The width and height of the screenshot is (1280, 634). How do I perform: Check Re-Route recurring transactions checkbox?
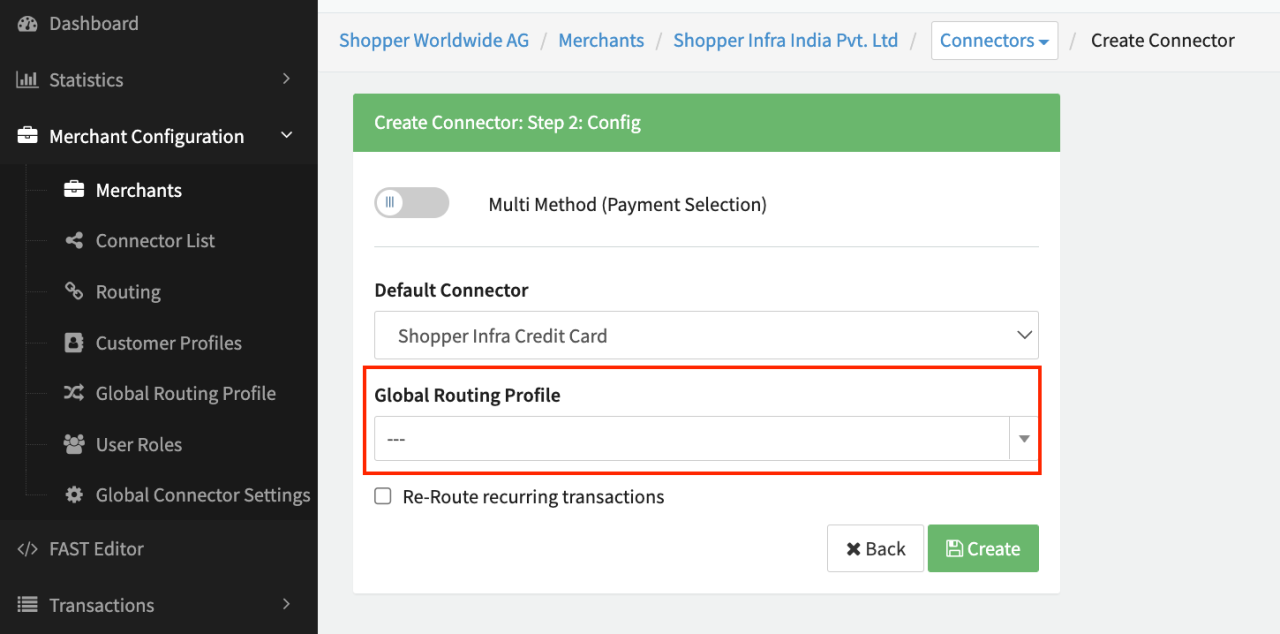pos(383,496)
